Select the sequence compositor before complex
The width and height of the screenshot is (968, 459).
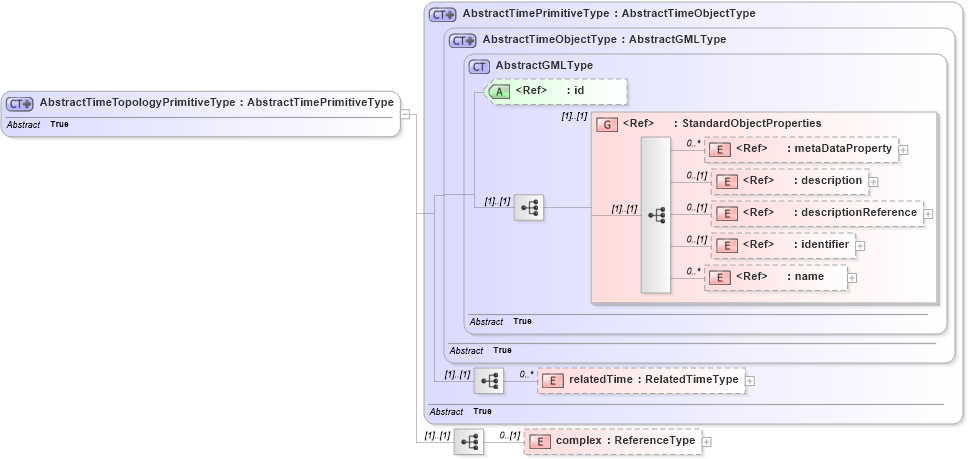(469, 442)
